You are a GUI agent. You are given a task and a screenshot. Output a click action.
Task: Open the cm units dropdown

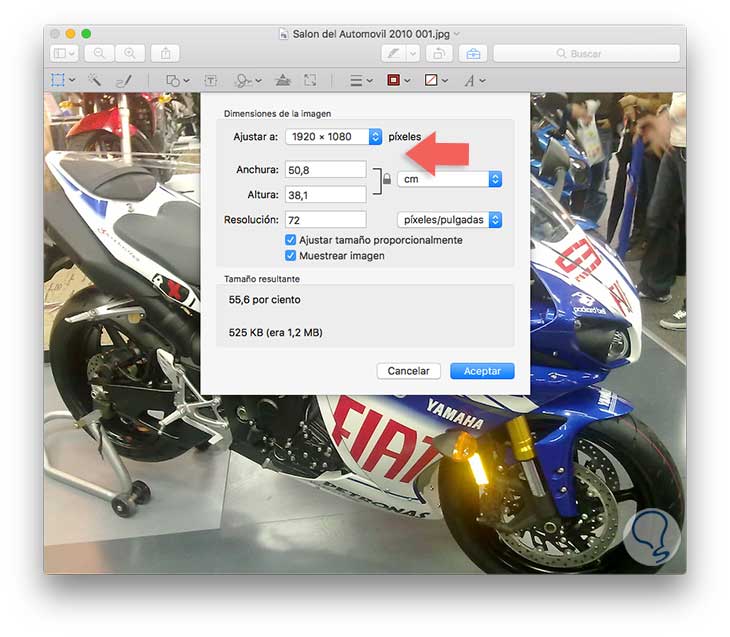tap(450, 179)
